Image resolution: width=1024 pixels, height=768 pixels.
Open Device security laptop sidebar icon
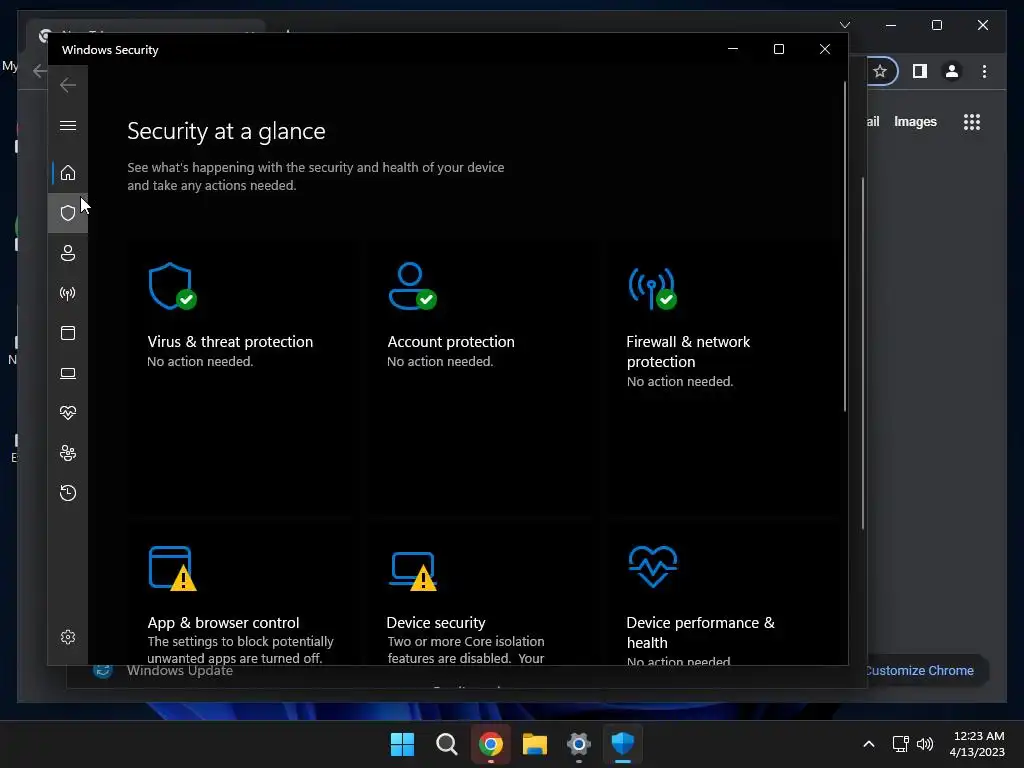tap(68, 373)
